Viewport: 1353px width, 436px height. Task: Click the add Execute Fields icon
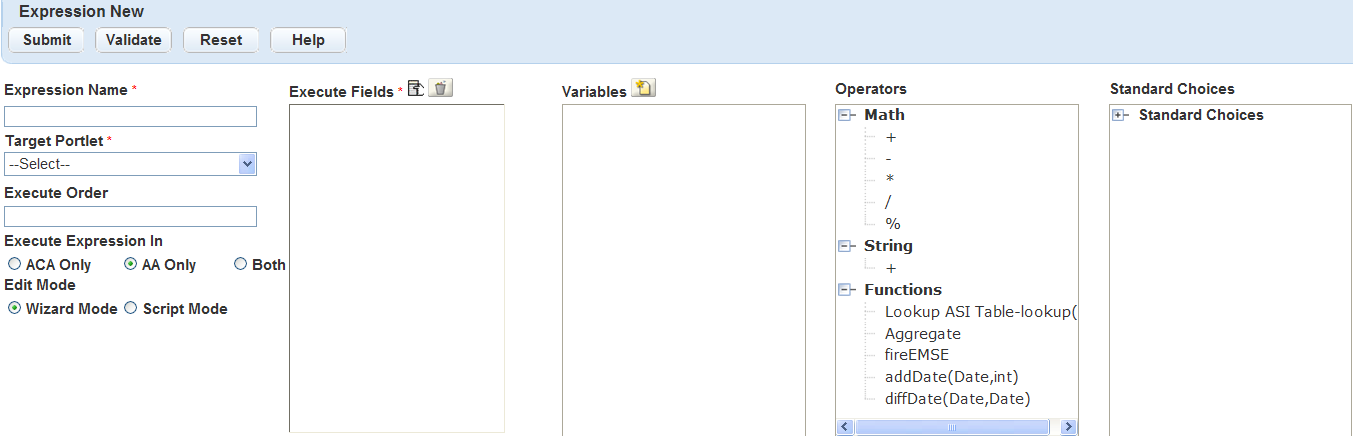coord(417,88)
